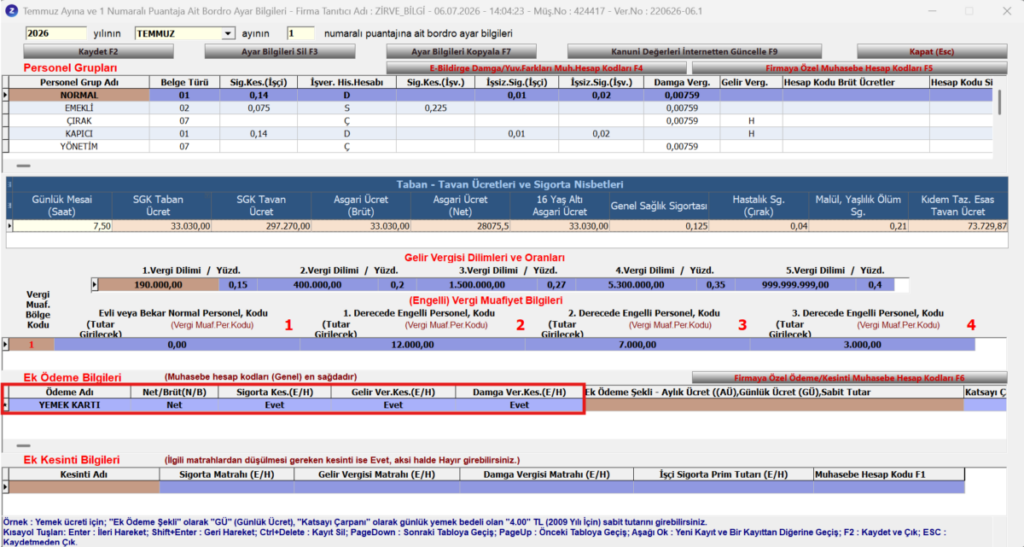
Task: Click the row arrow marker beside NORMAL
Action: 5,95
